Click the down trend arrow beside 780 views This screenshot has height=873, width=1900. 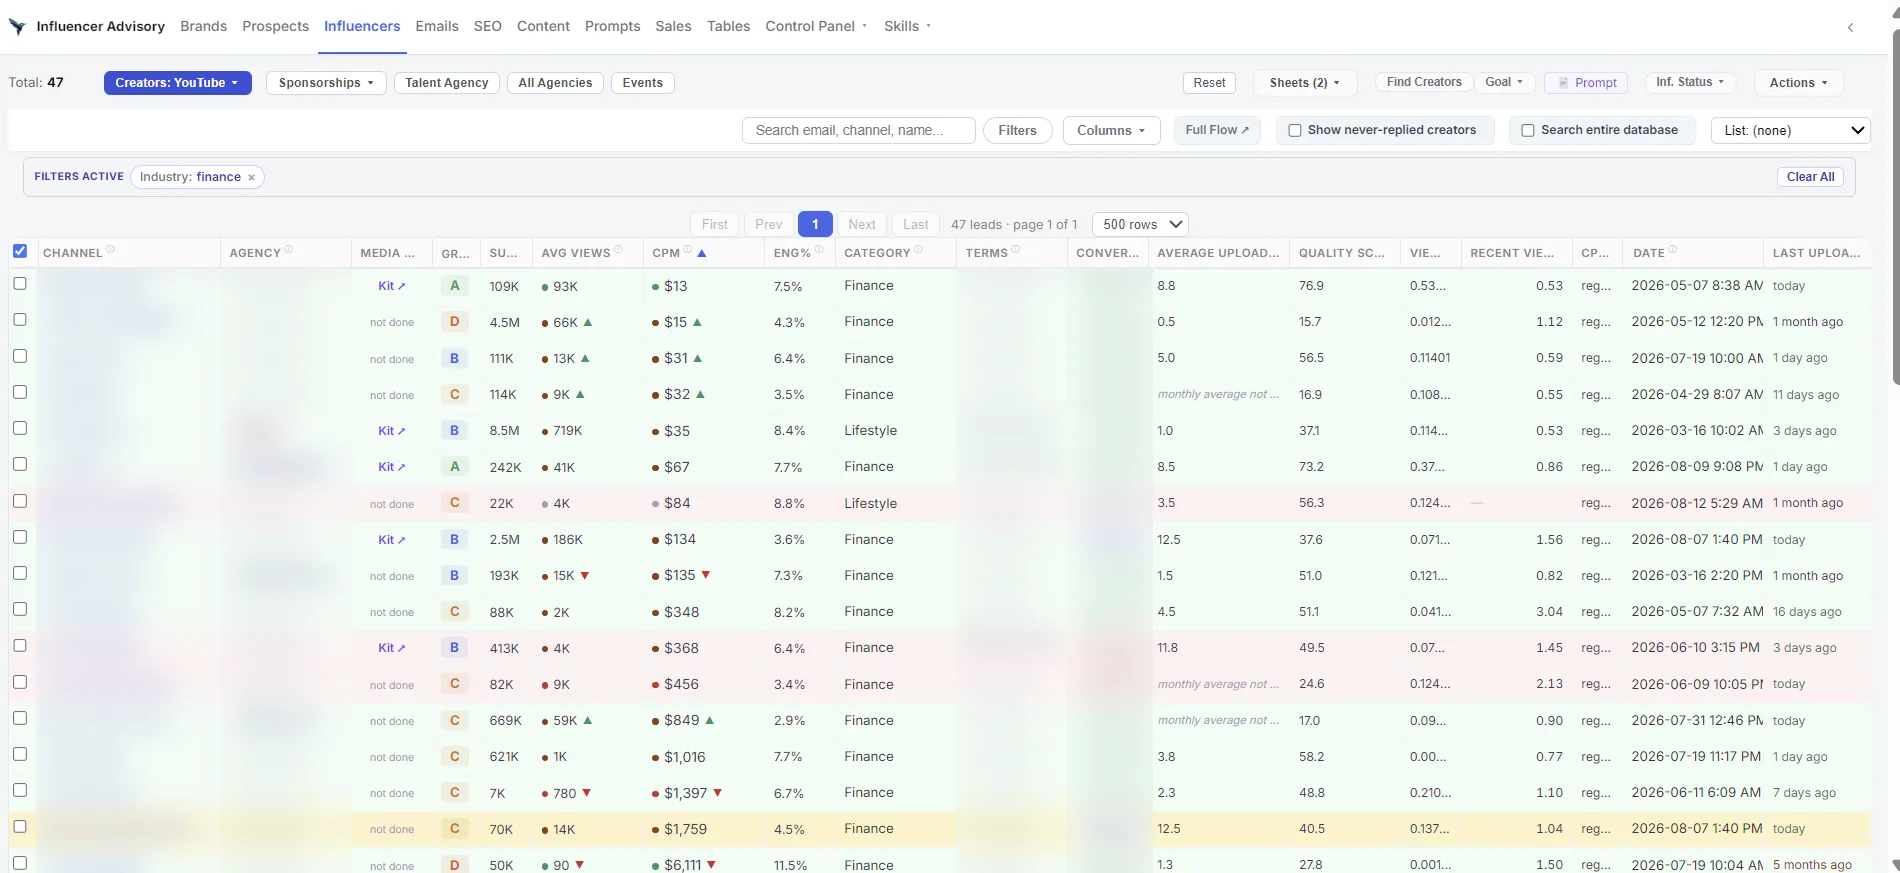[x=586, y=793]
